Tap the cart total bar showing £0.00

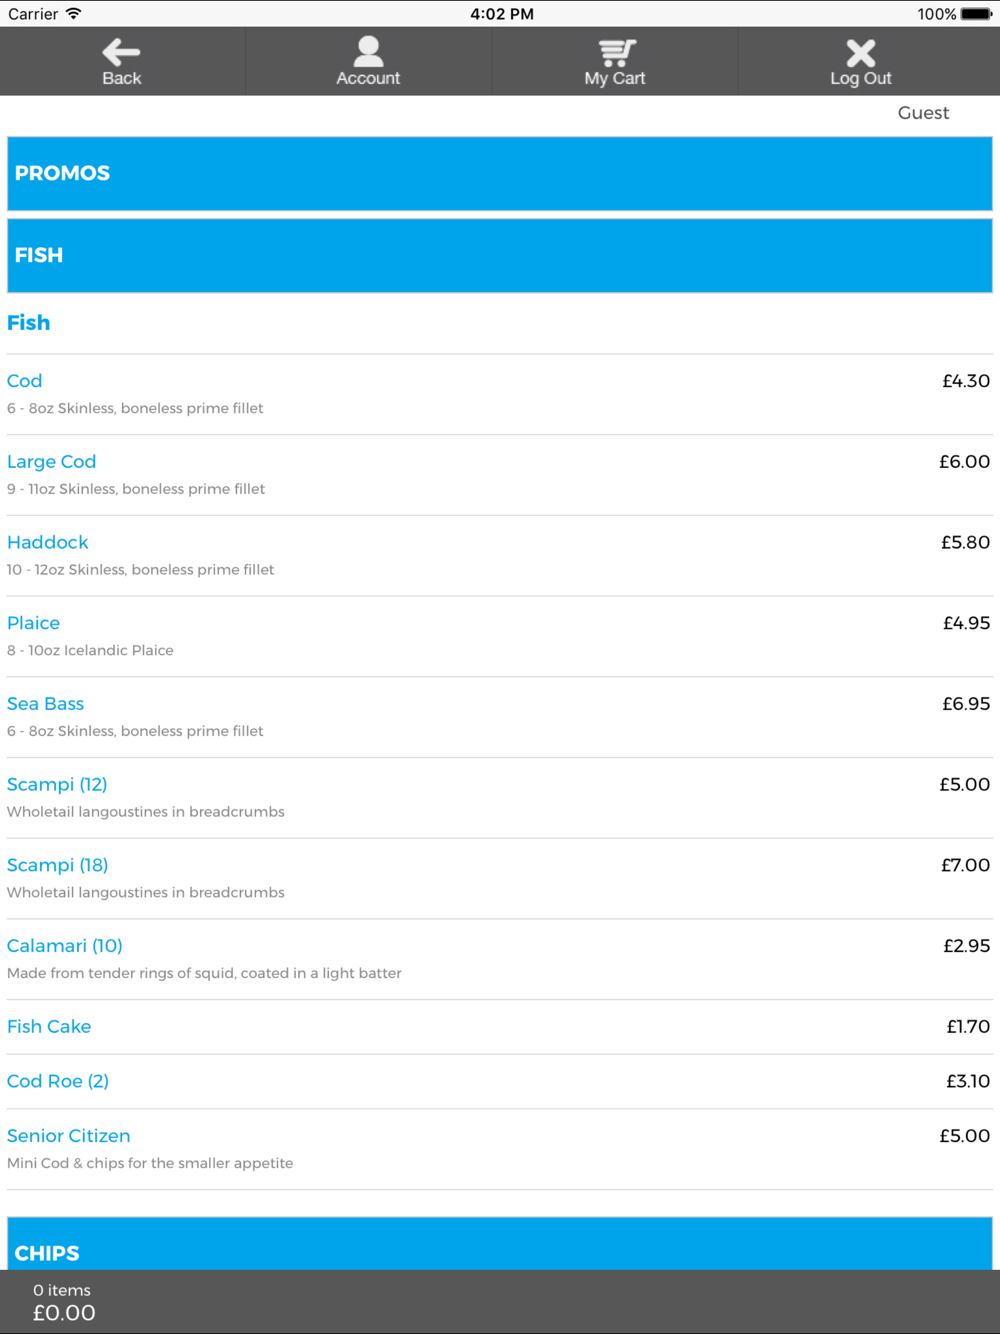point(500,1302)
